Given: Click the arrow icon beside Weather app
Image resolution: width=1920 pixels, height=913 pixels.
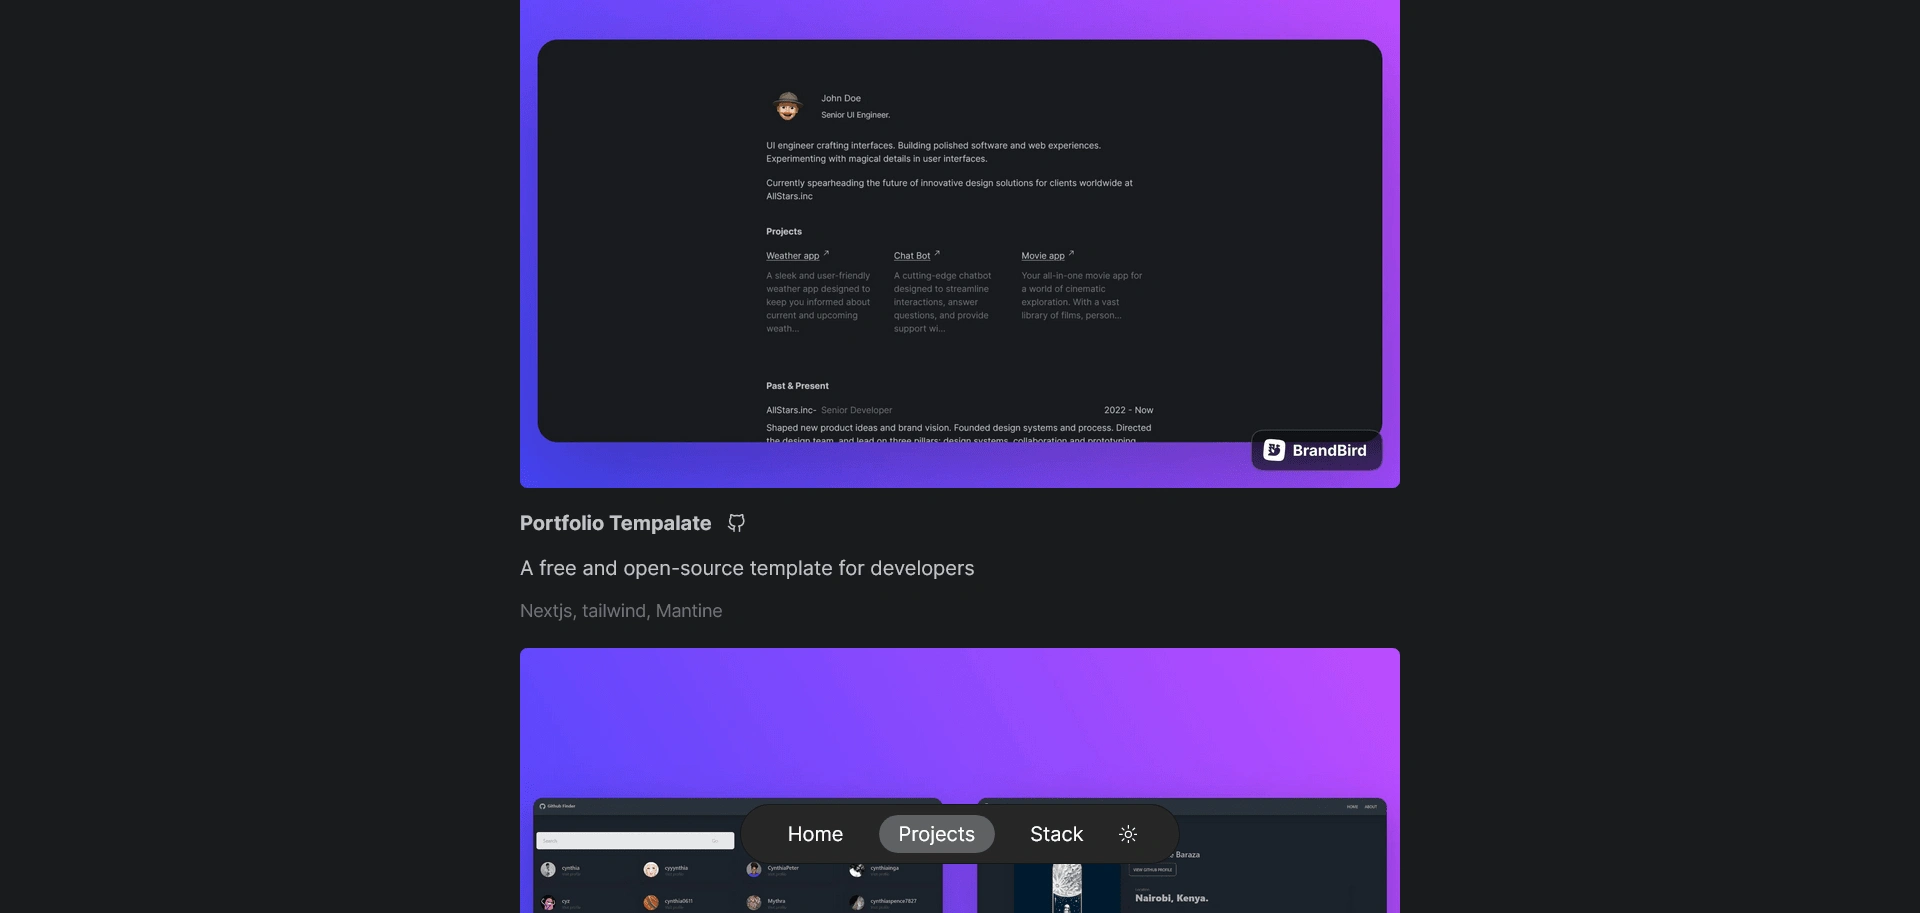Looking at the screenshot, I should coord(826,254).
